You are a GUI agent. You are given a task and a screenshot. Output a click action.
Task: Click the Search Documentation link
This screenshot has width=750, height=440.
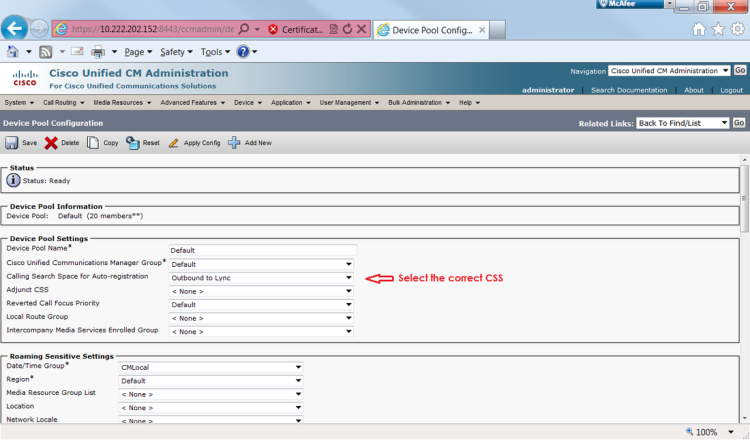click(x=629, y=90)
